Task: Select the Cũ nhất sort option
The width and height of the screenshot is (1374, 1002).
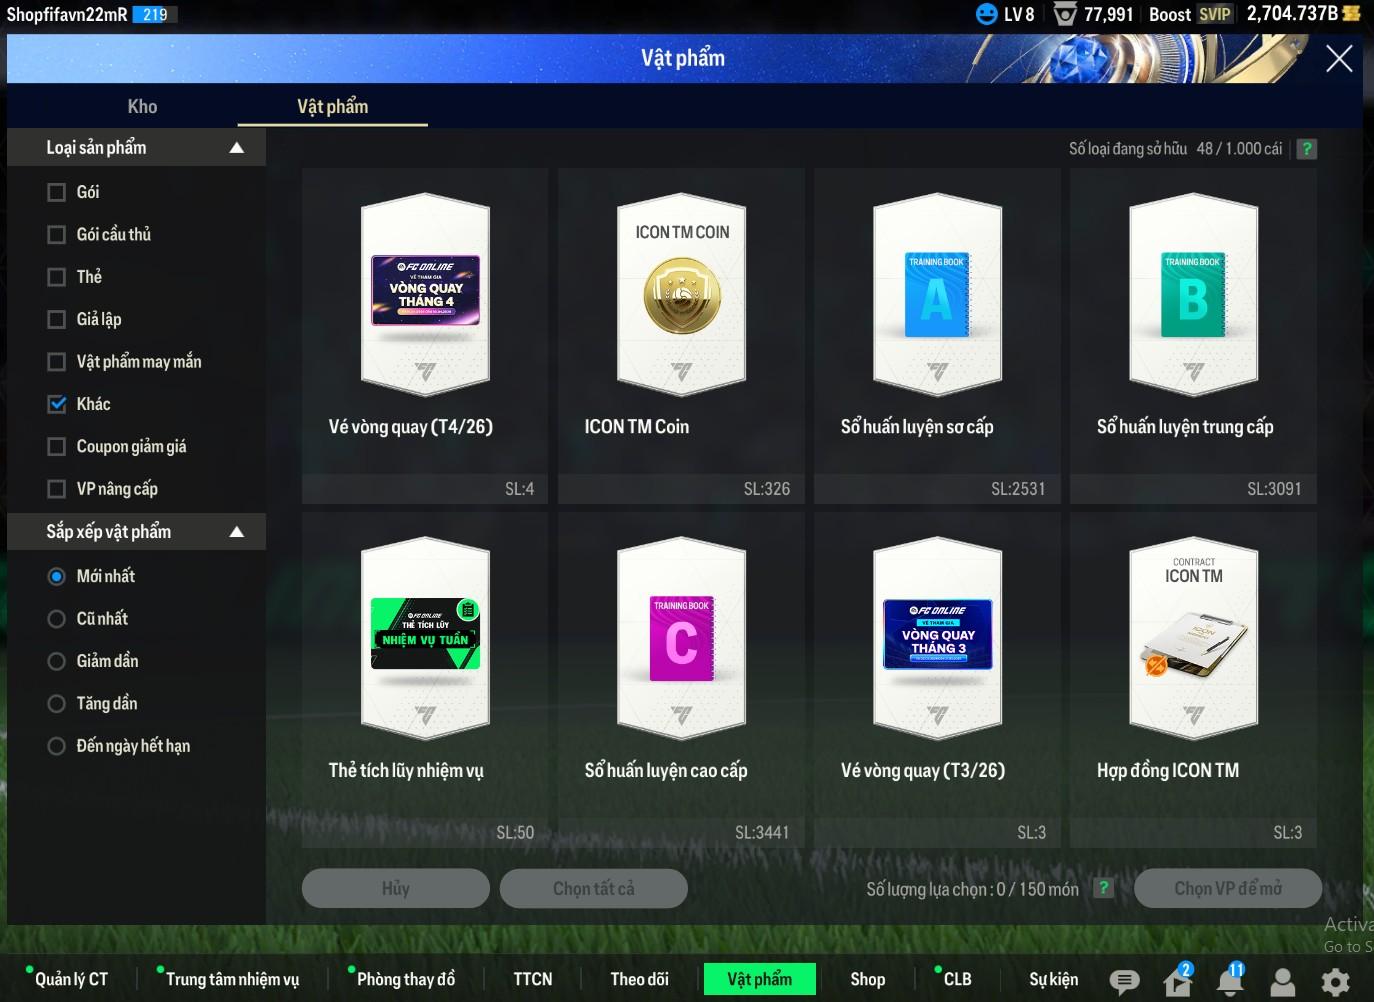Action: click(x=57, y=619)
